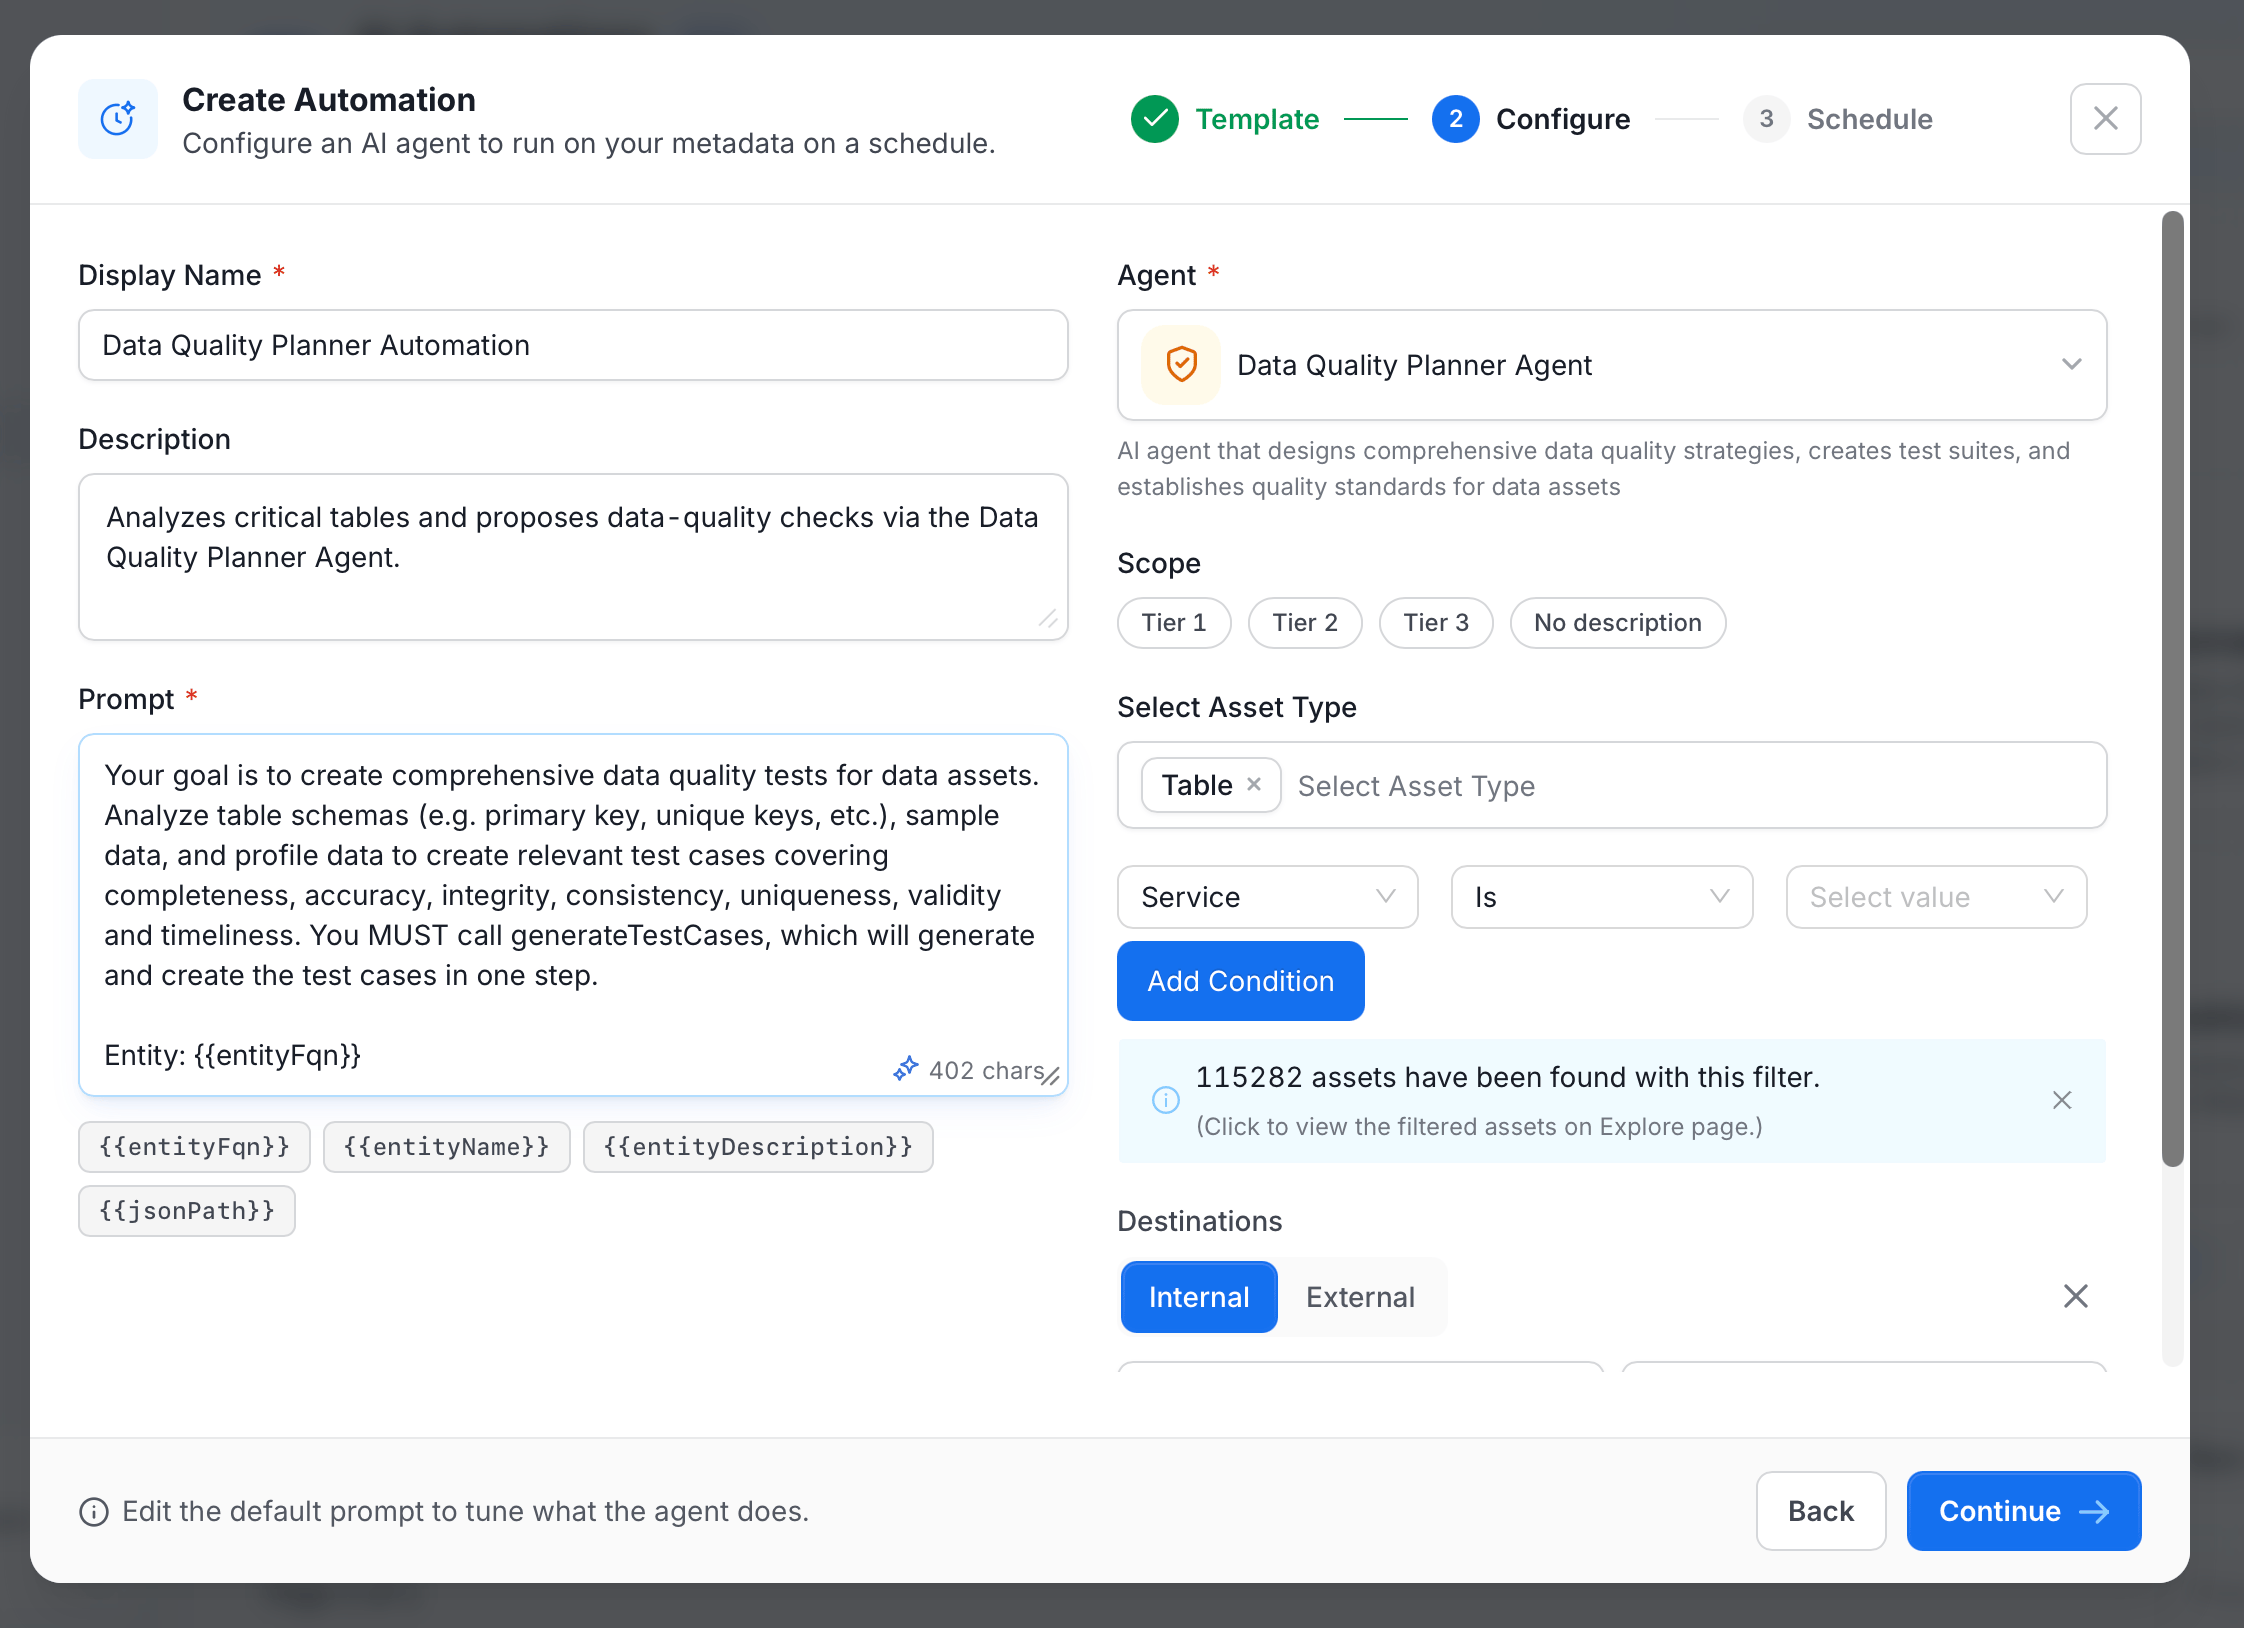Select External destination option
The width and height of the screenshot is (2244, 1628).
click(x=1361, y=1297)
